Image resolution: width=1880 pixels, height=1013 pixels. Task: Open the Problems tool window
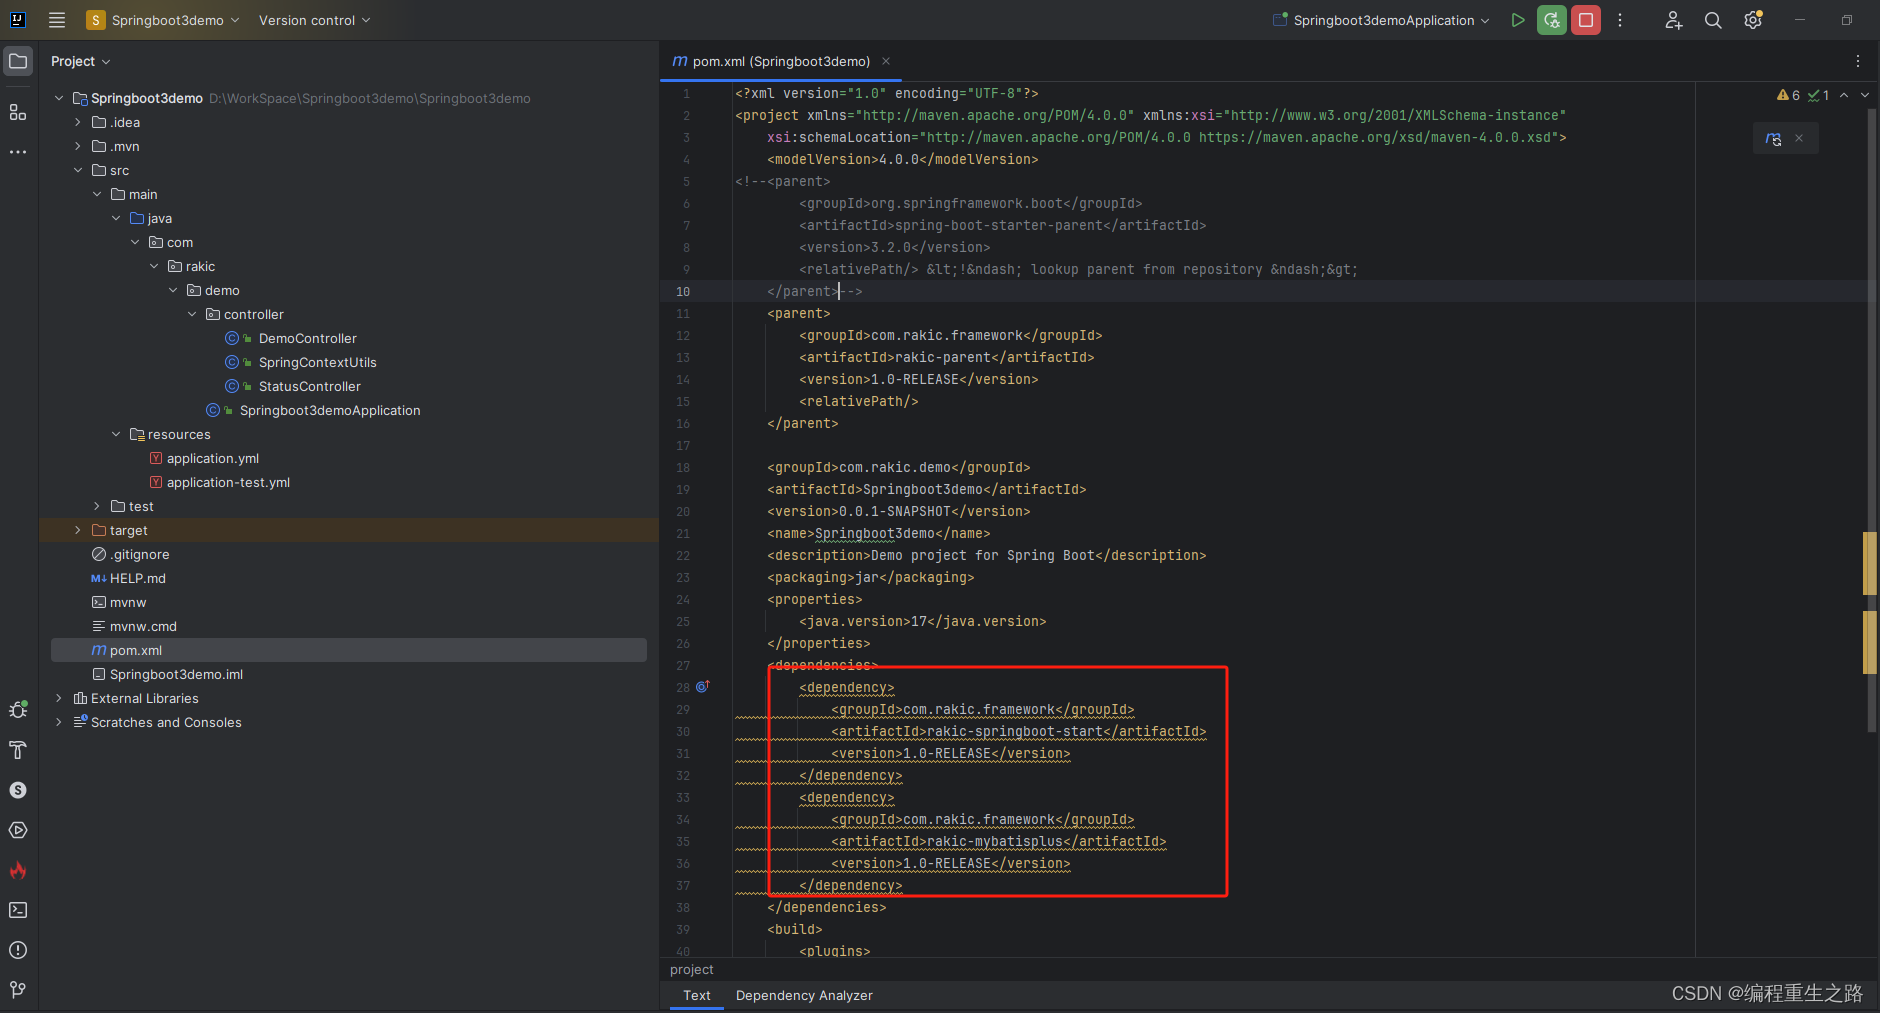pos(18,950)
